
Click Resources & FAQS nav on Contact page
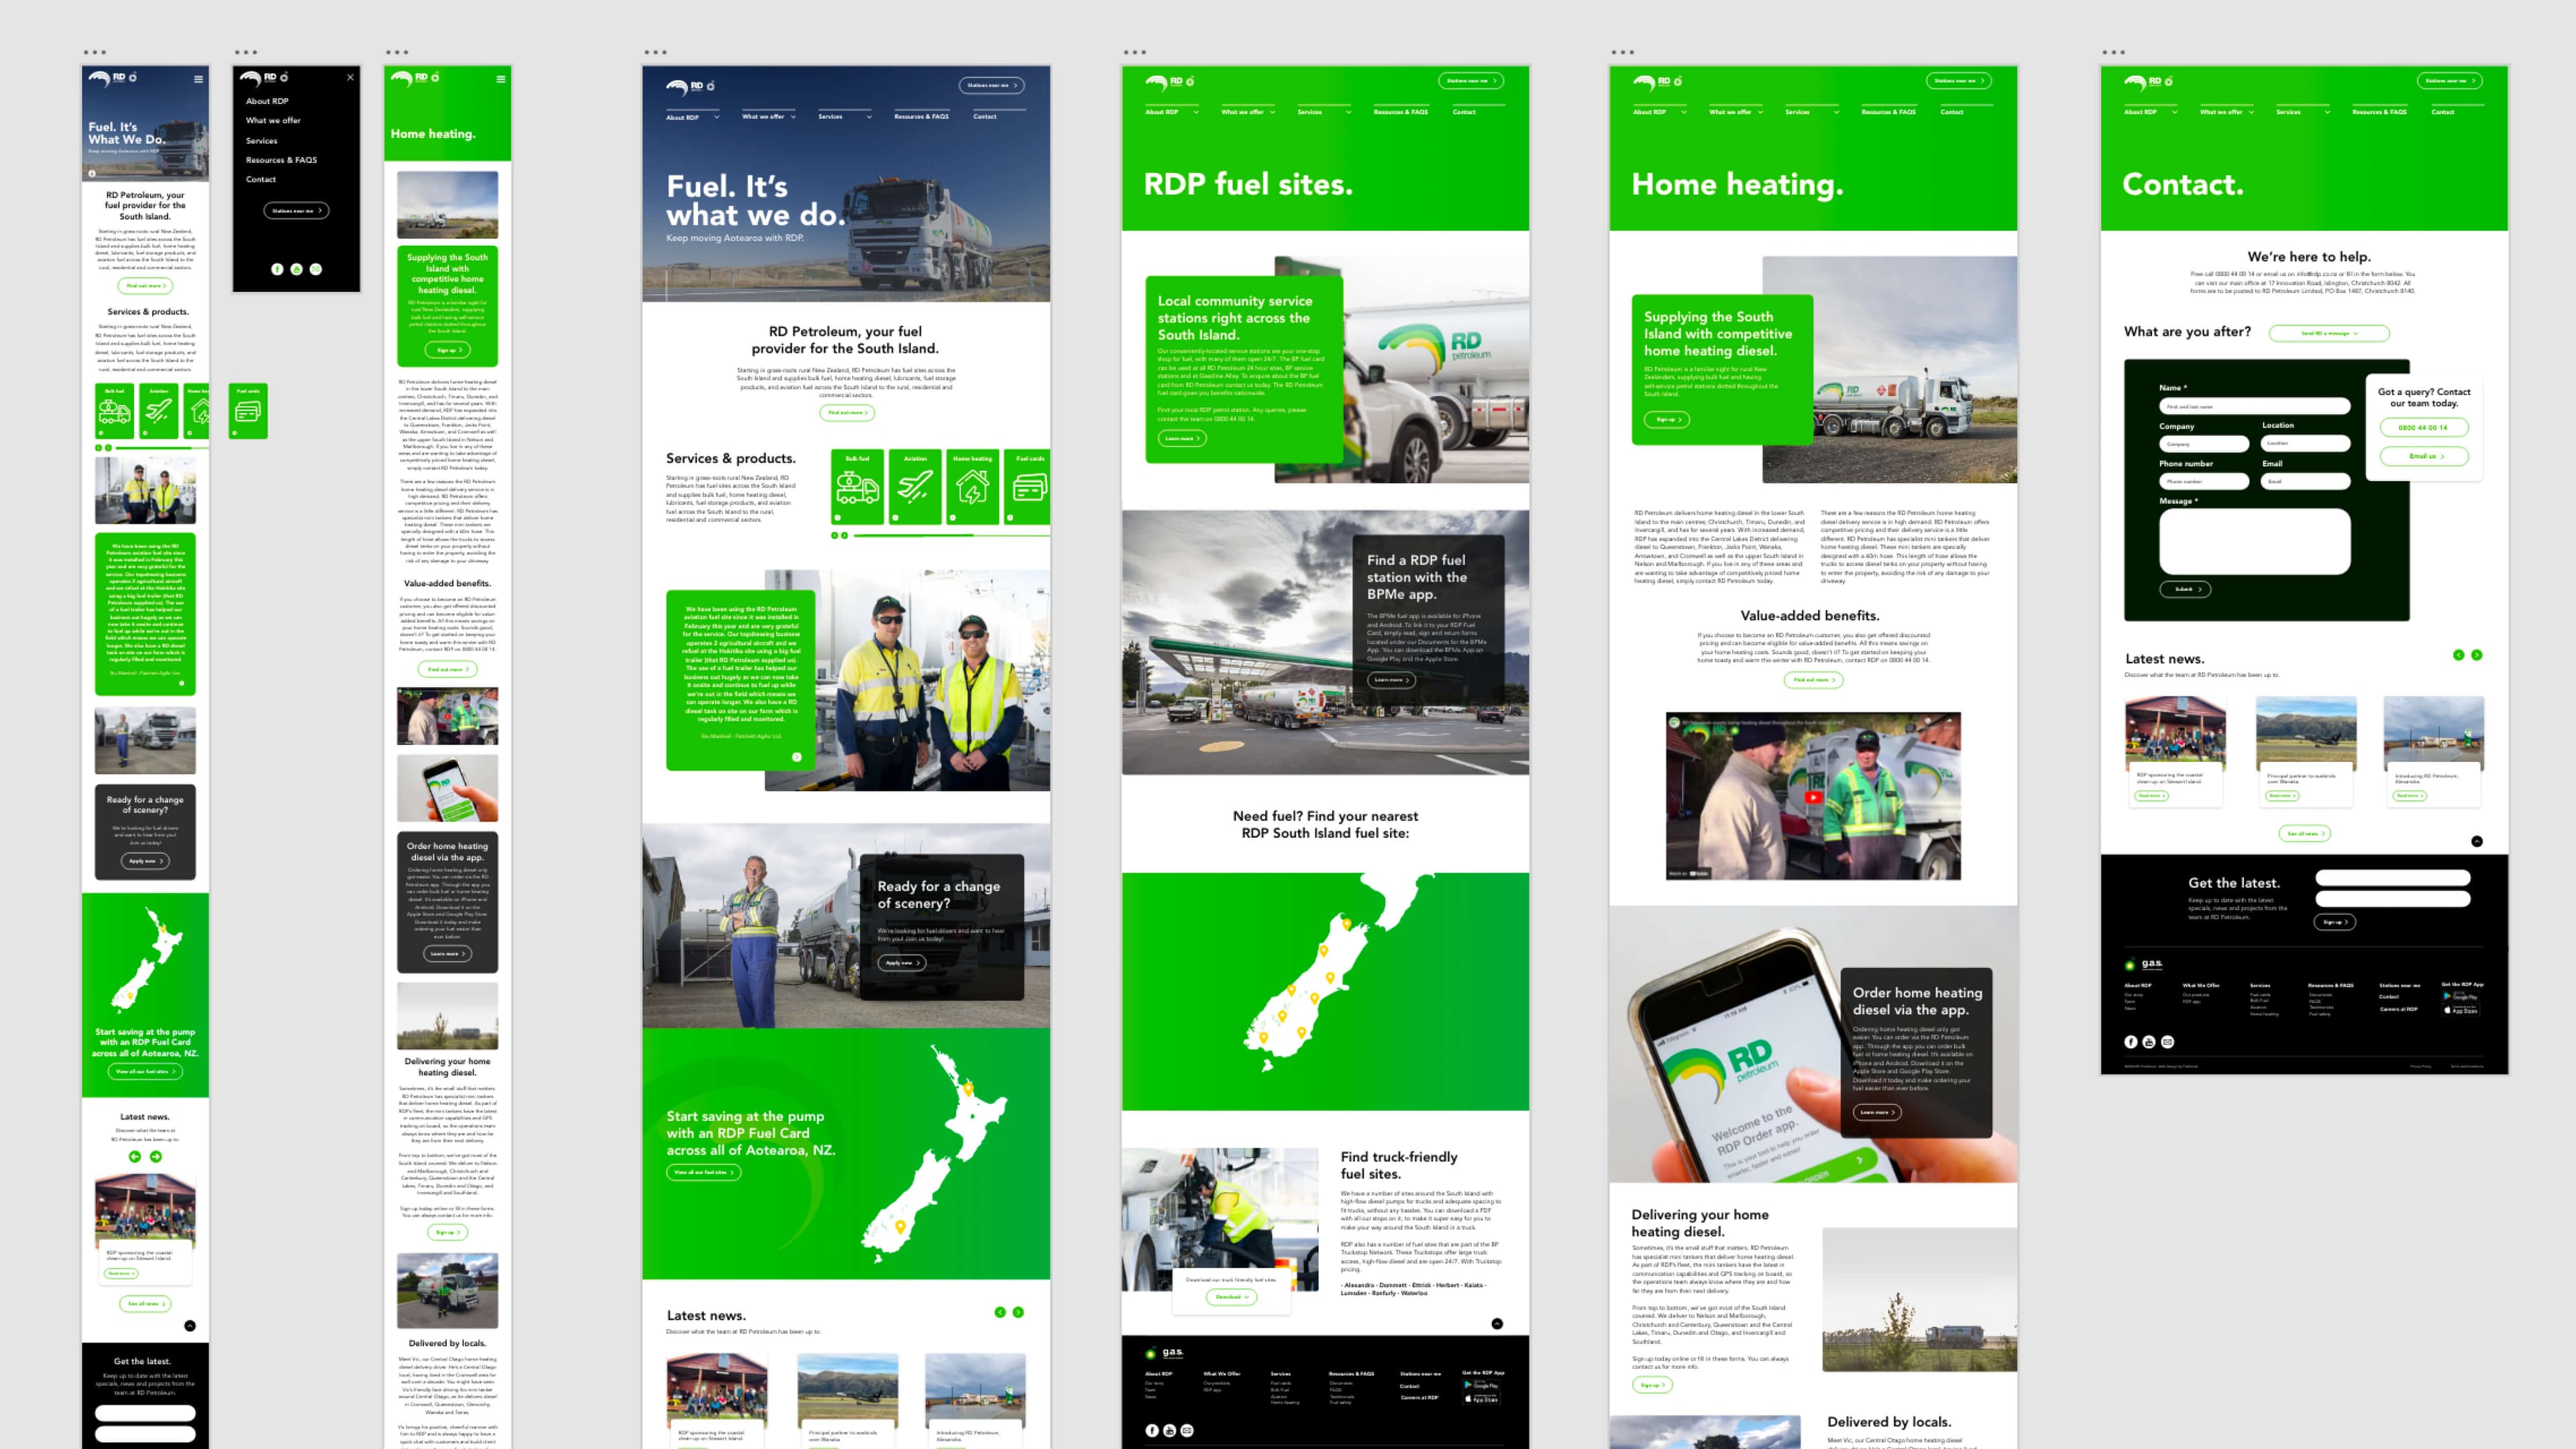pos(2379,112)
